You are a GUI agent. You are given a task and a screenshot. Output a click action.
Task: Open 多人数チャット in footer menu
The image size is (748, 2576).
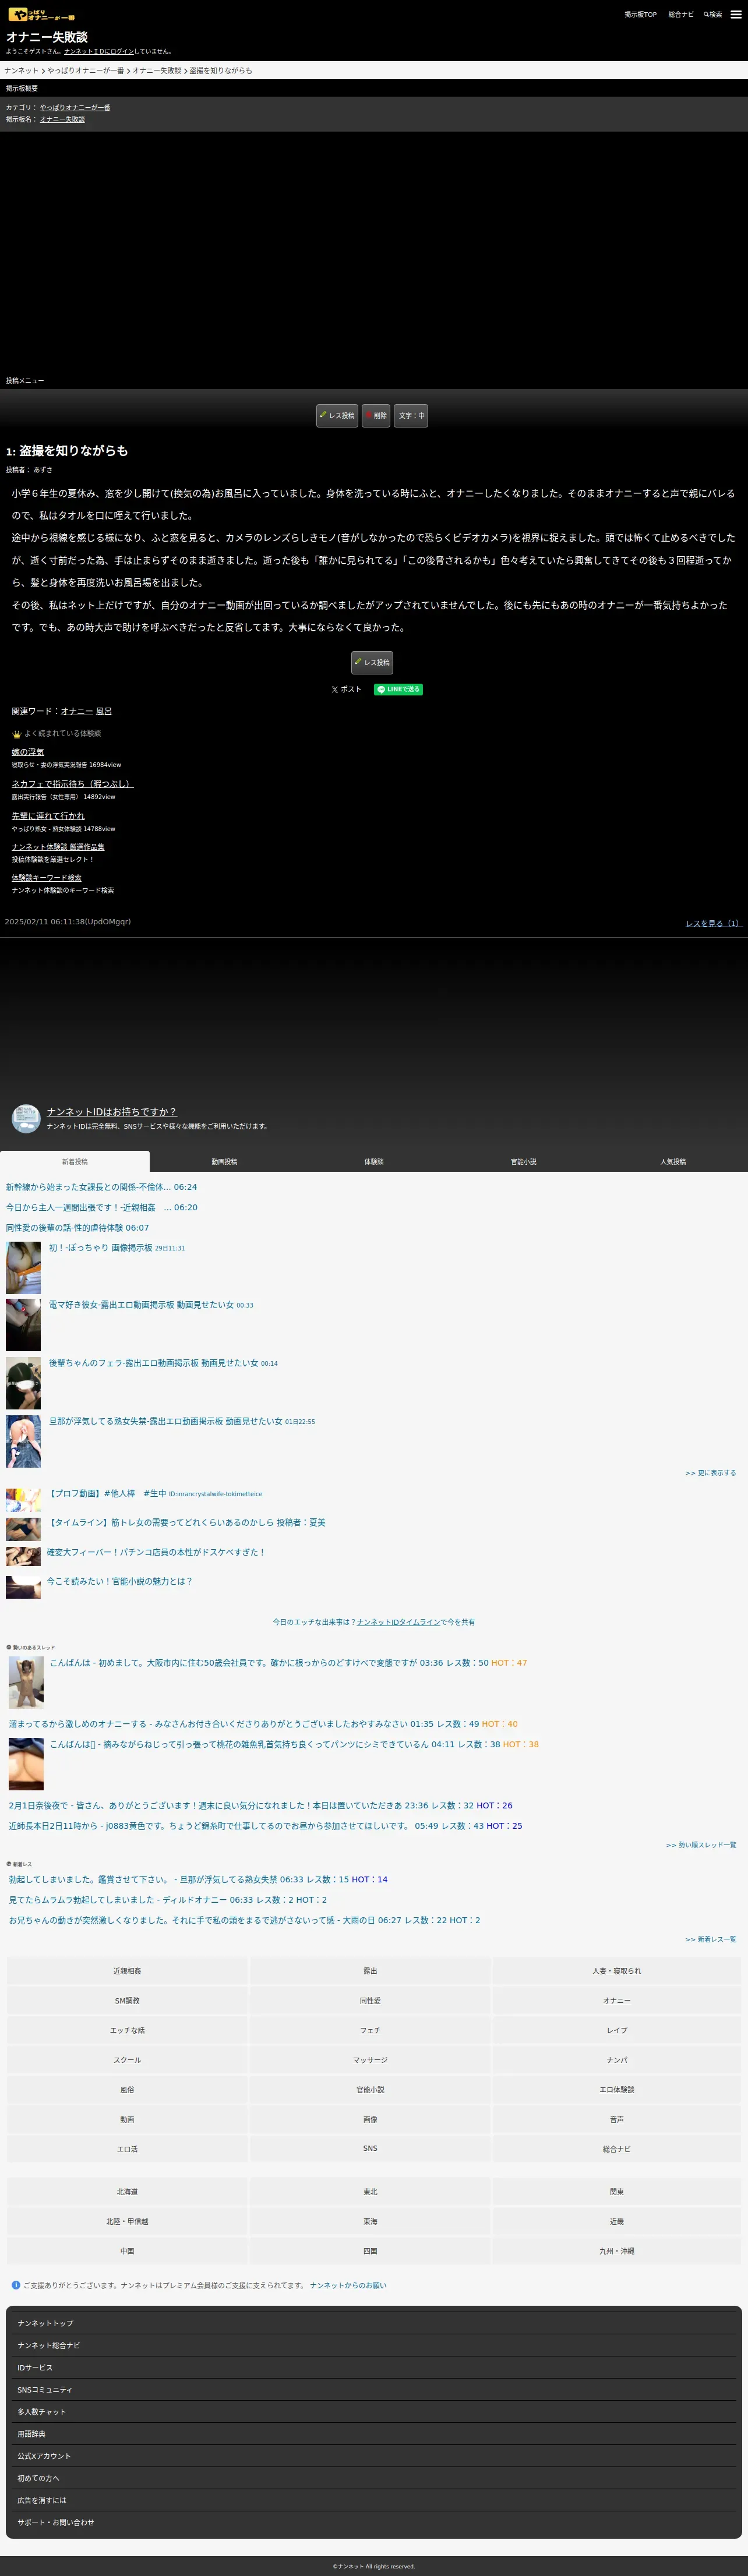tap(374, 2411)
